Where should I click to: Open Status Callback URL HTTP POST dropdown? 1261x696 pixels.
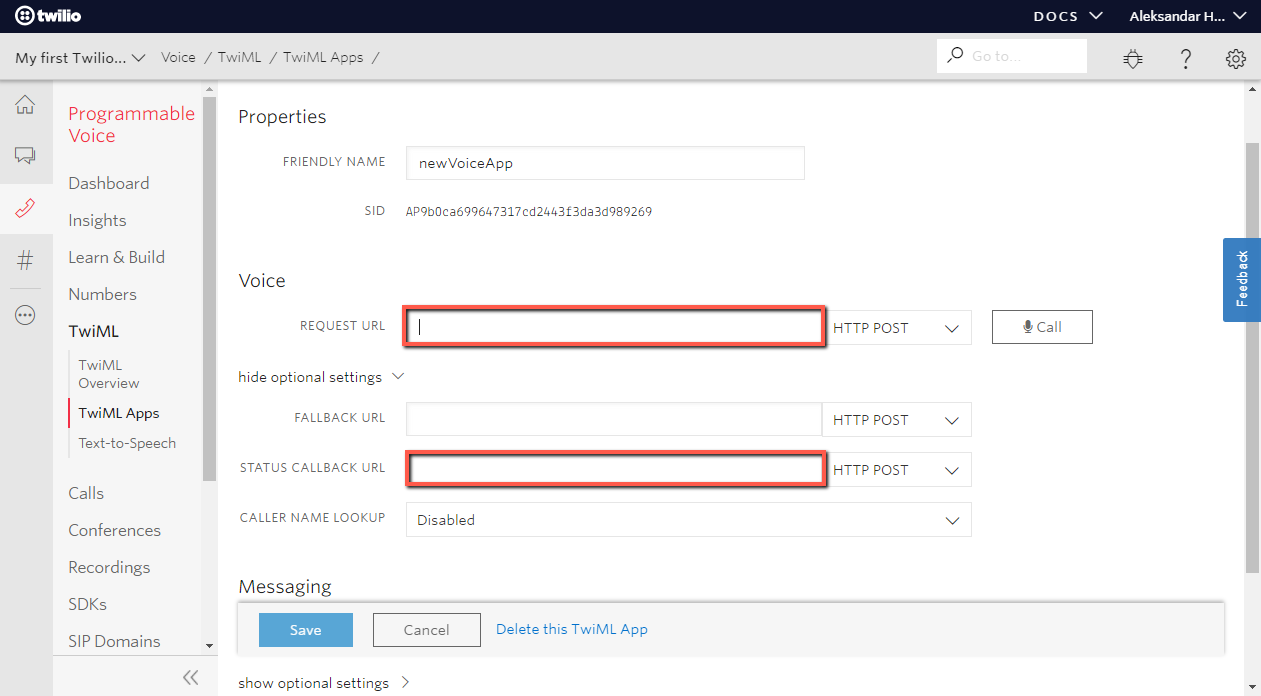pos(897,470)
